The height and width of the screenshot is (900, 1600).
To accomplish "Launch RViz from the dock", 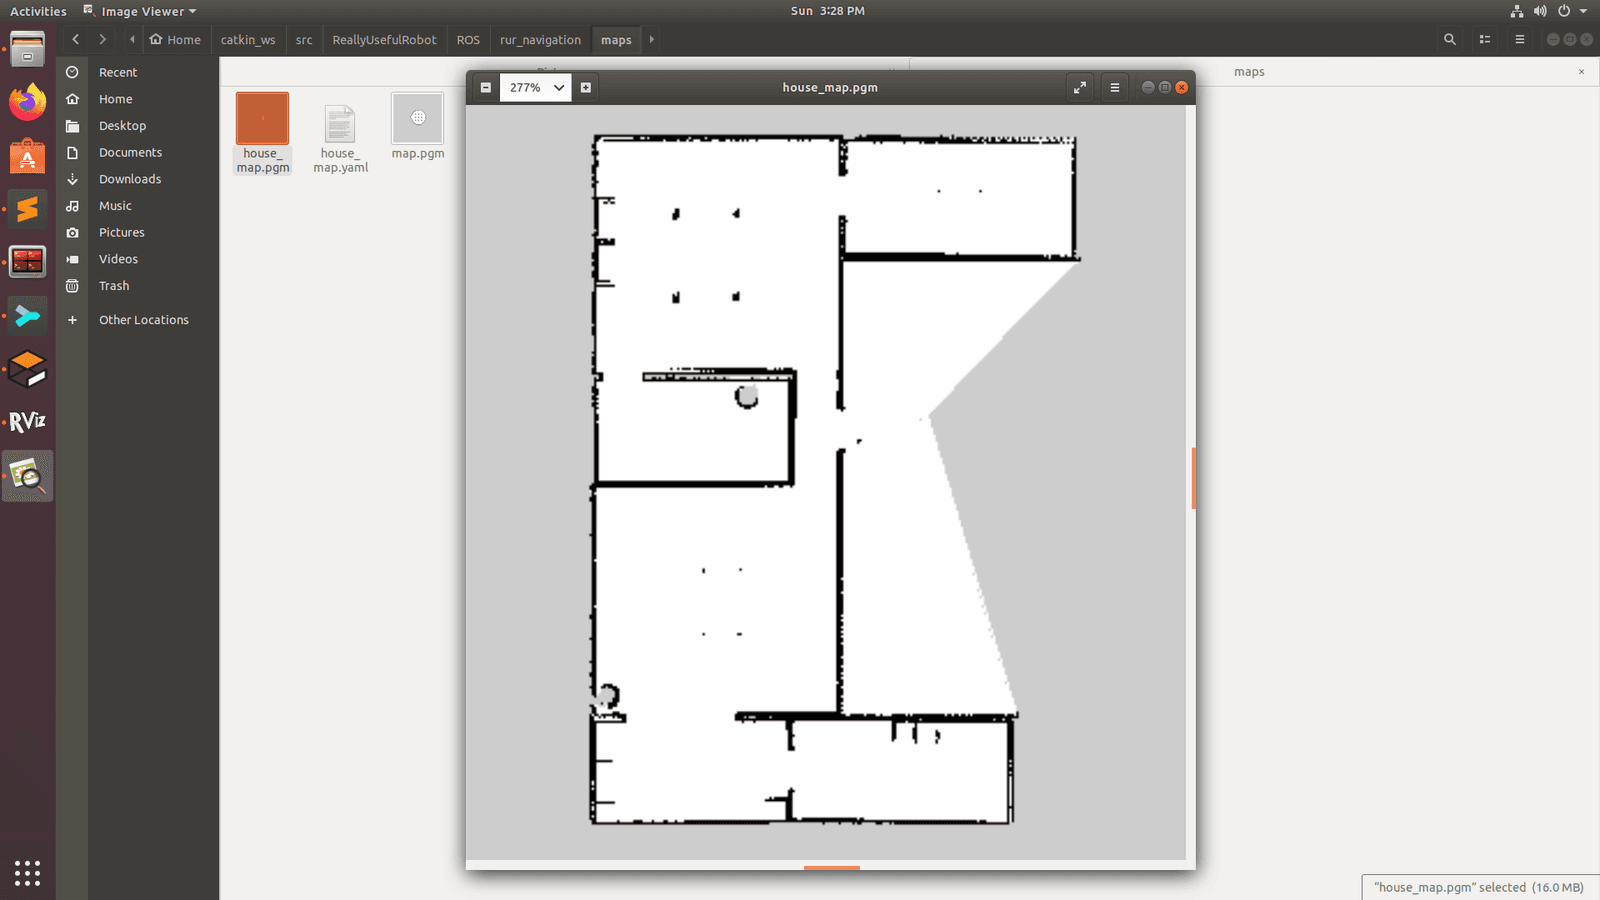I will [x=28, y=422].
